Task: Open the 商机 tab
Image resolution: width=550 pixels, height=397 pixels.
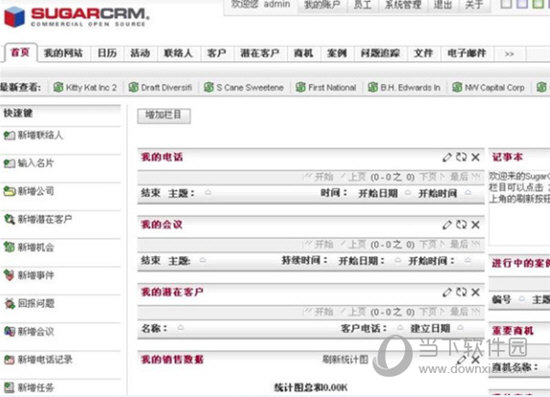Action: point(303,53)
